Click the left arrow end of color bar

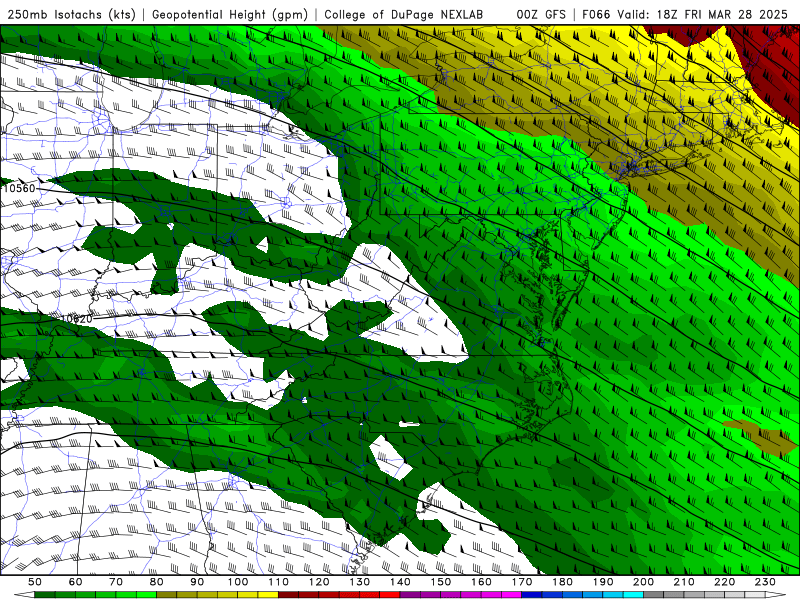click(x=24, y=595)
